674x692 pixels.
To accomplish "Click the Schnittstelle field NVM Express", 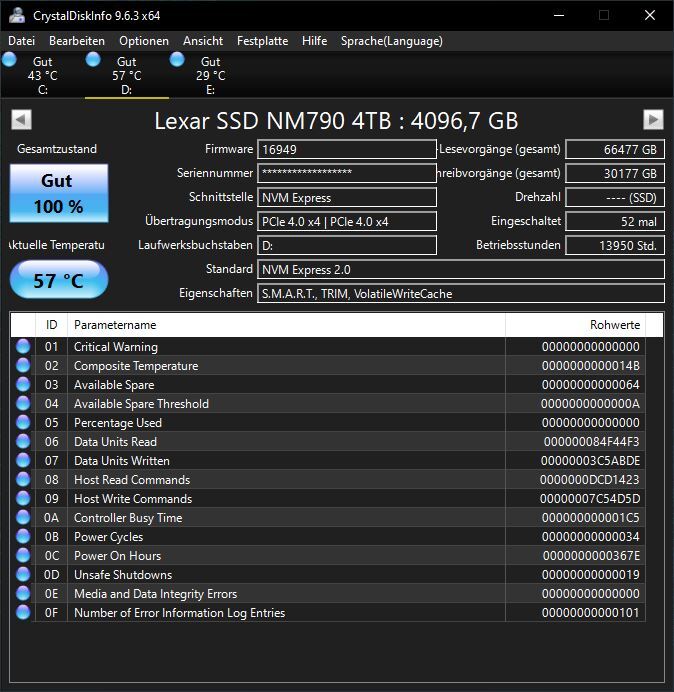I will point(347,197).
